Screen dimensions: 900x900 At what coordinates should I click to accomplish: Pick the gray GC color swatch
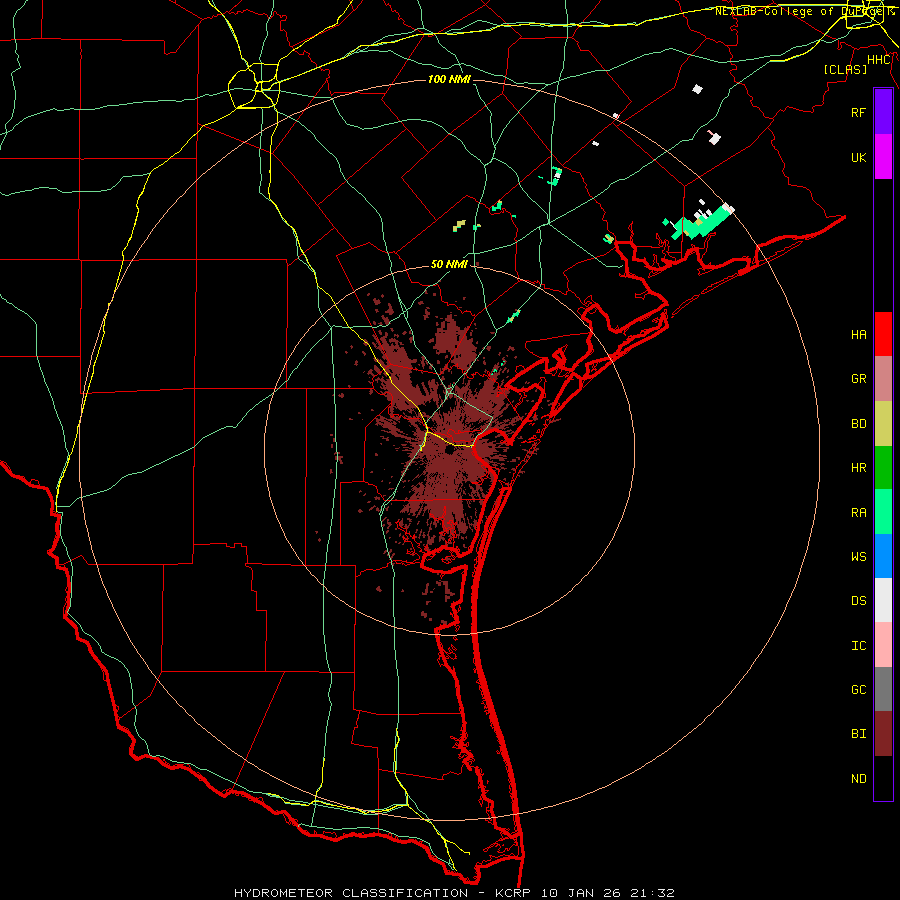(883, 689)
